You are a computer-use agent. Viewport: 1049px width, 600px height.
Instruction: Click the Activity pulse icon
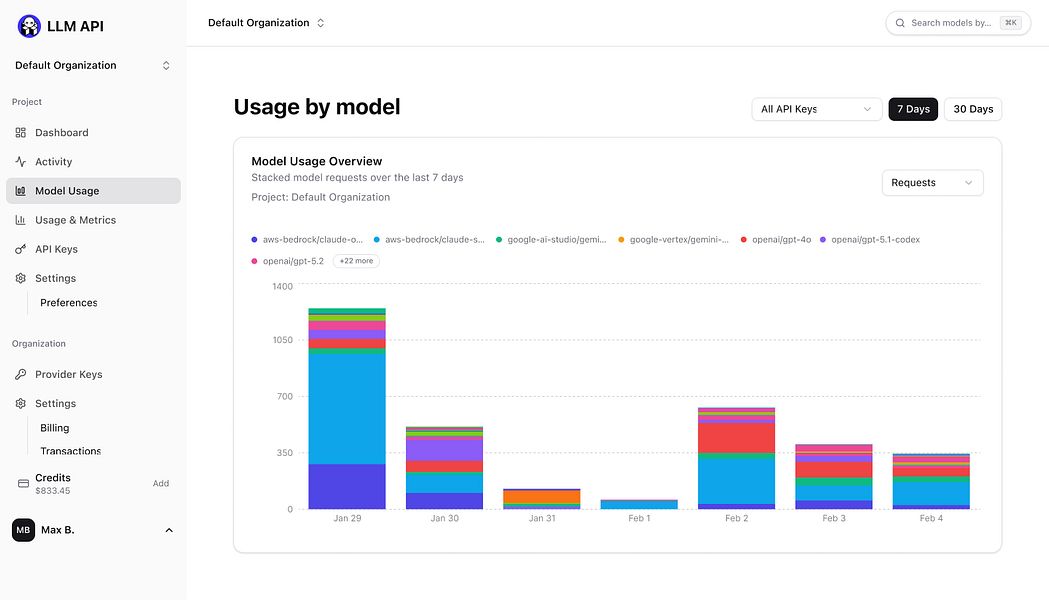[x=21, y=162]
